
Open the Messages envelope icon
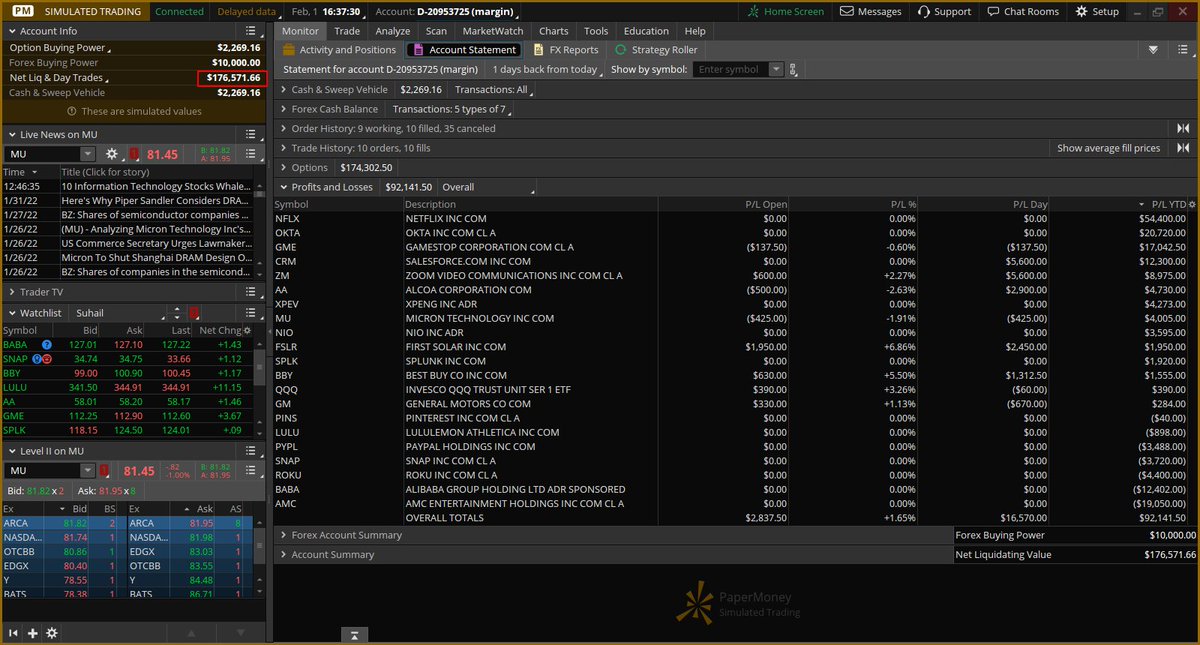pyautogui.click(x=847, y=11)
